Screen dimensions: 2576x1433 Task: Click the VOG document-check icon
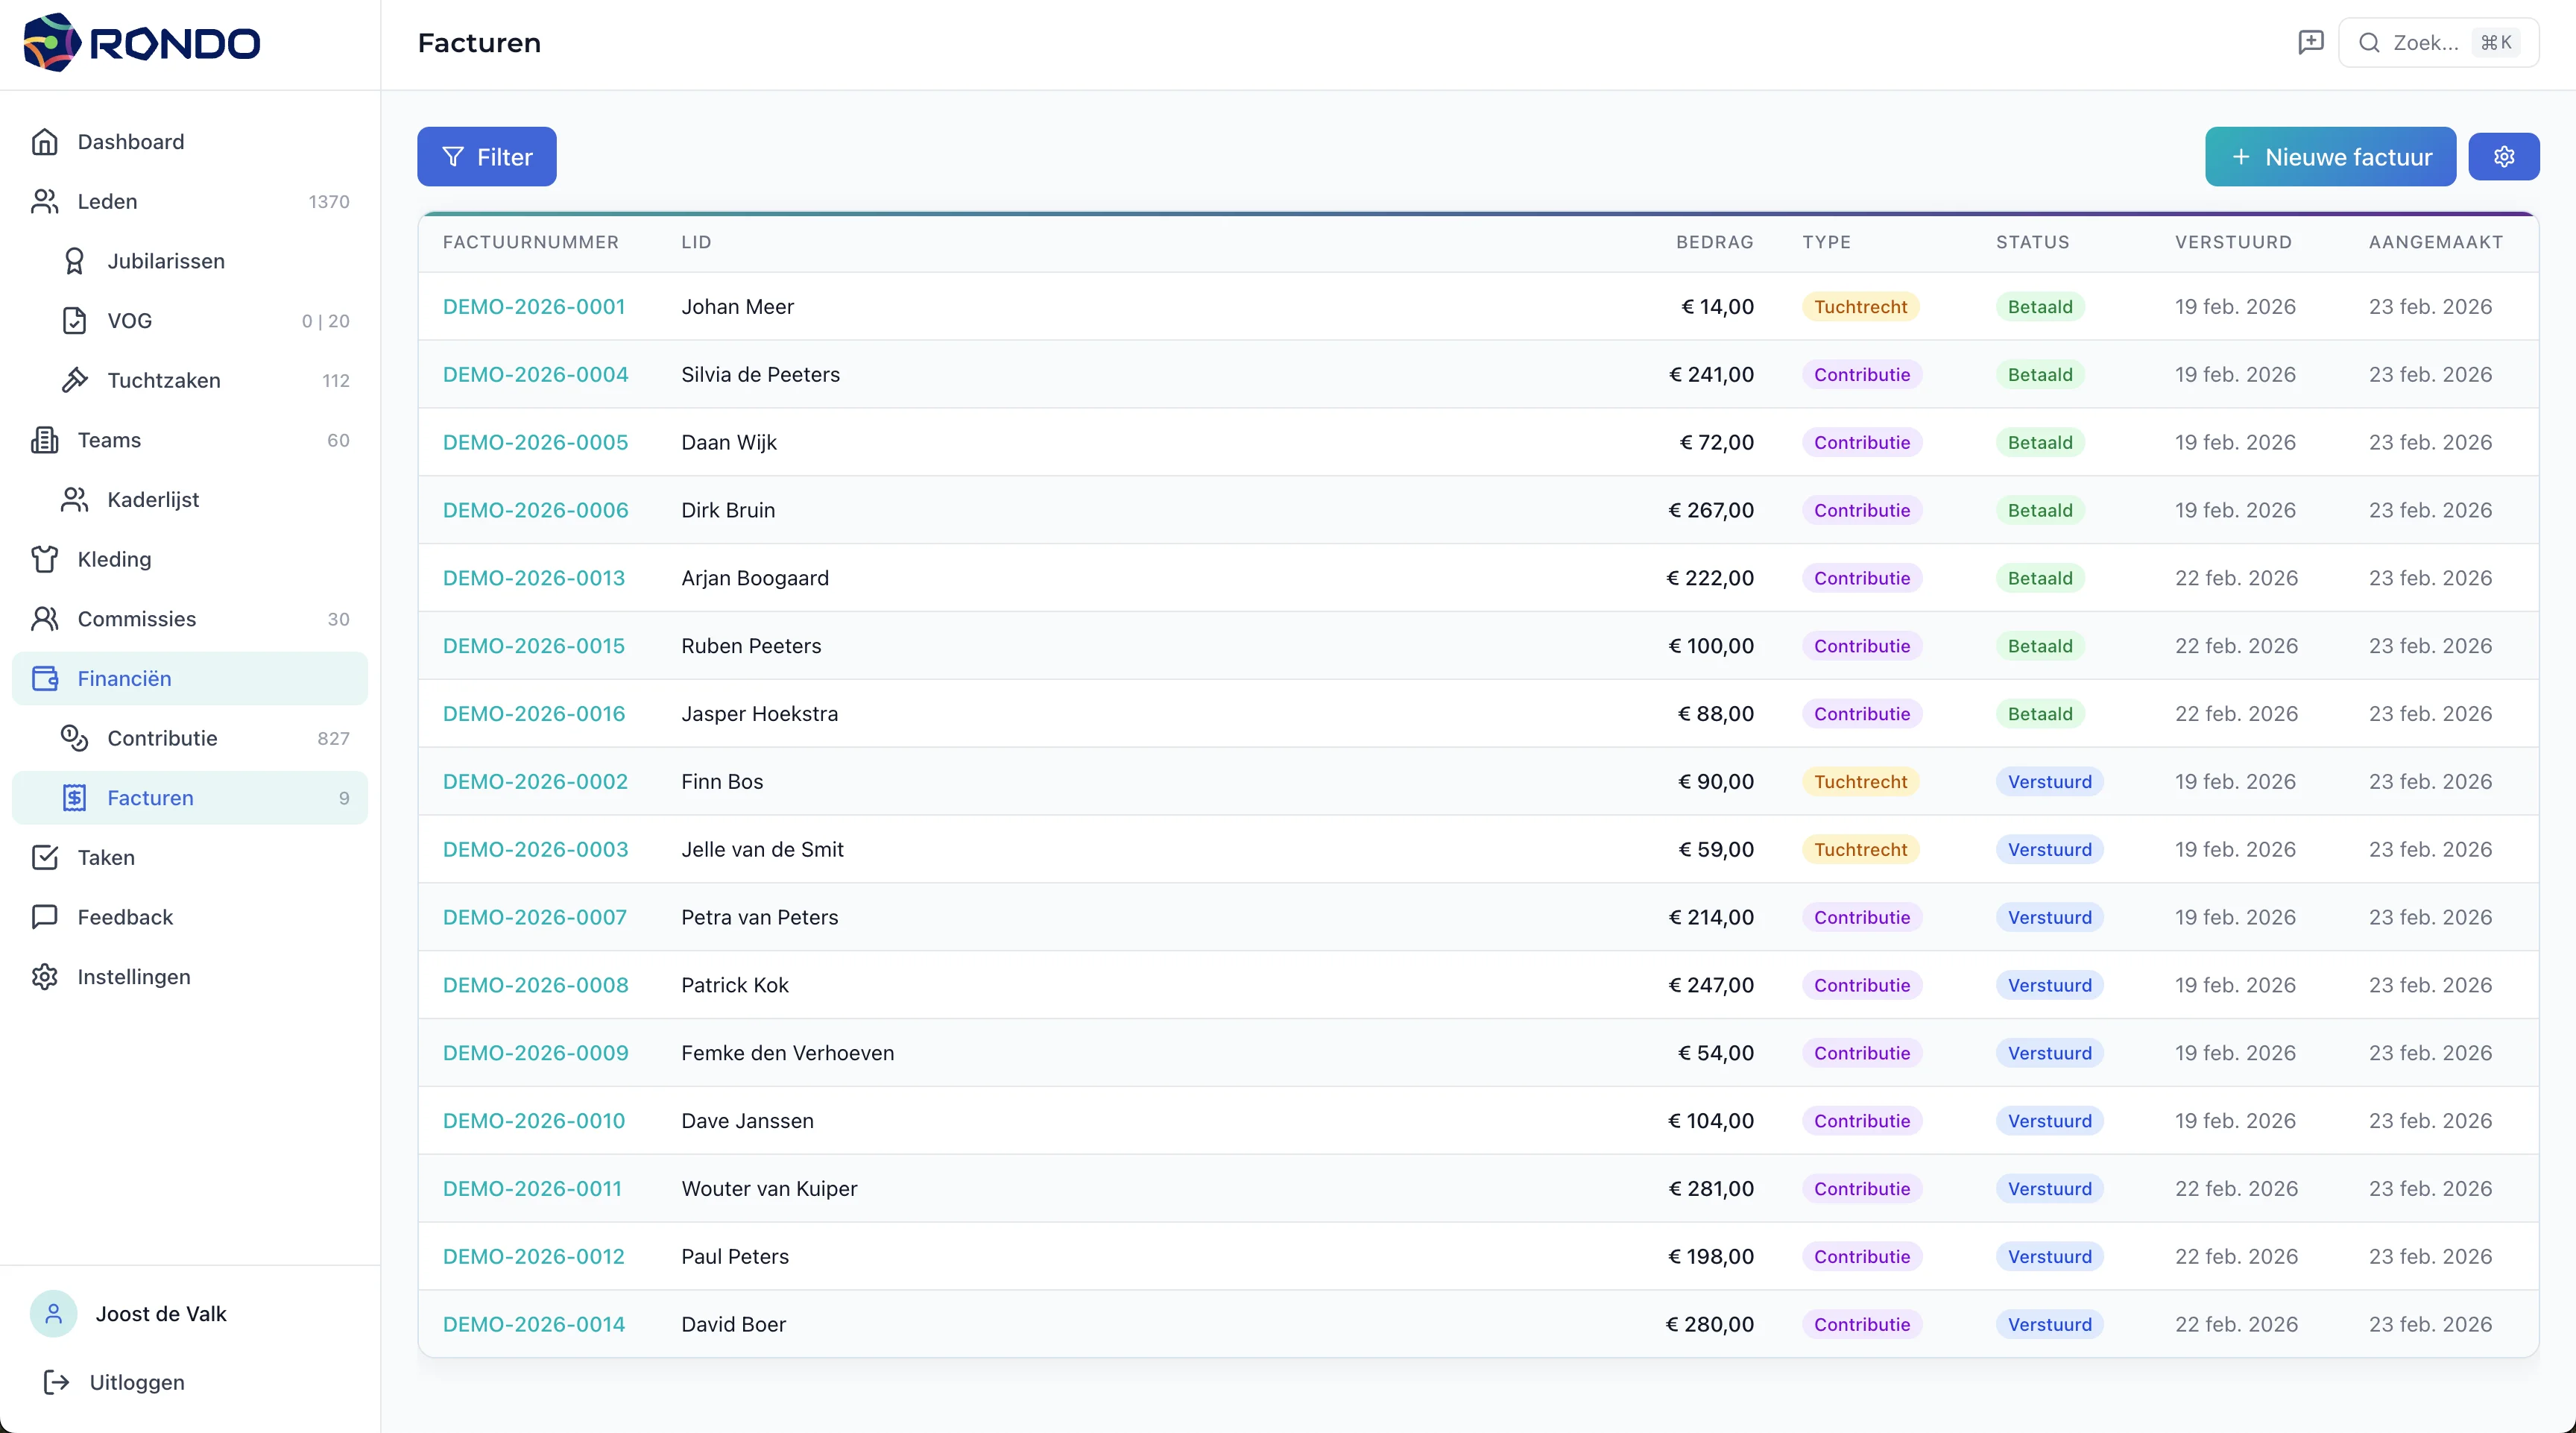(75, 321)
